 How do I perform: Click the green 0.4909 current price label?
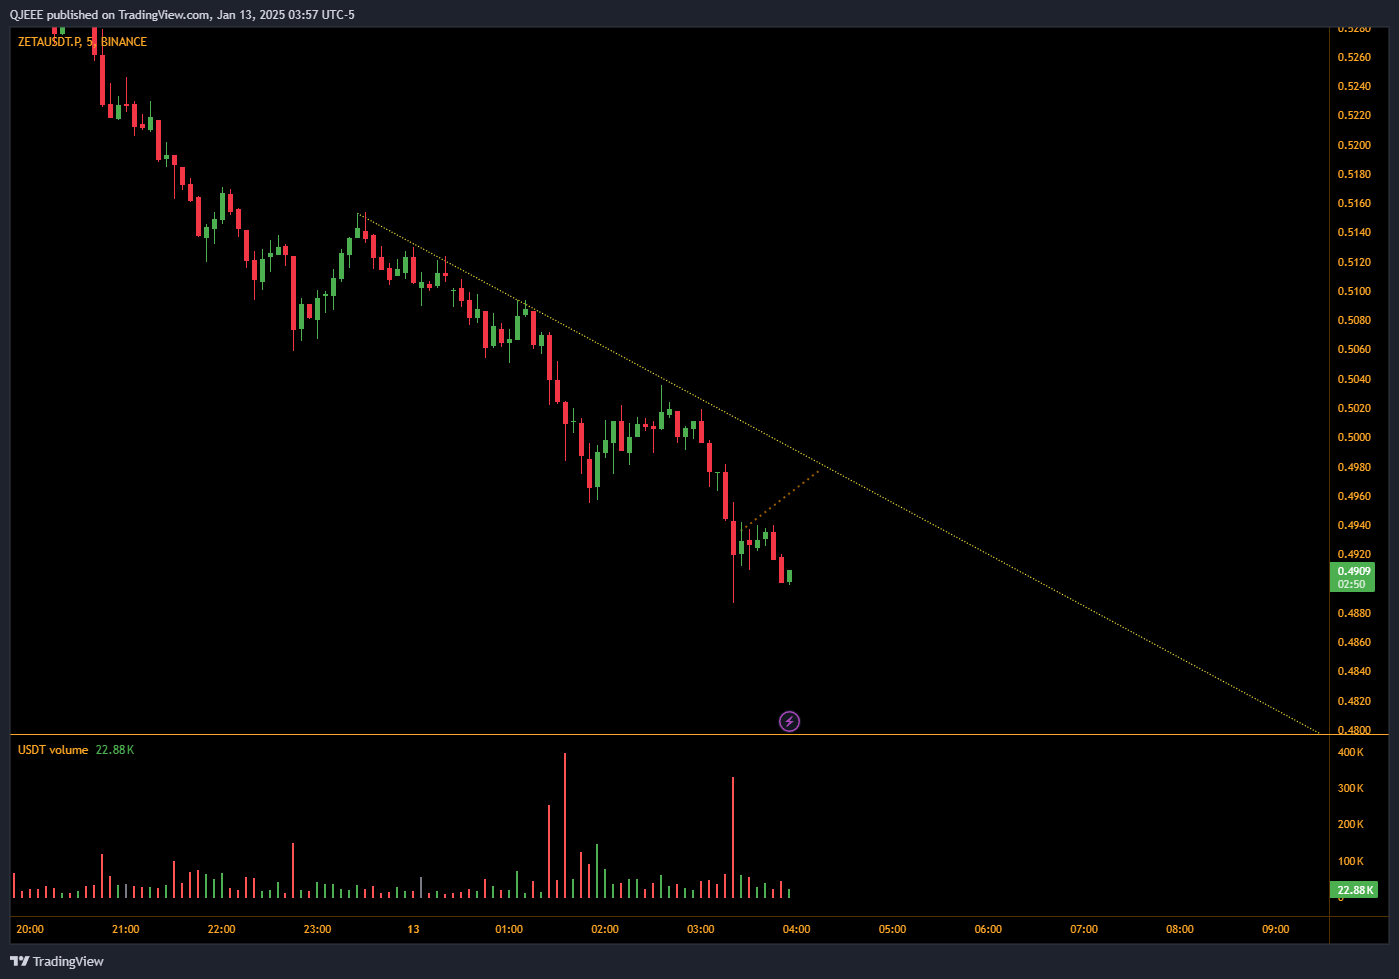[1354, 571]
